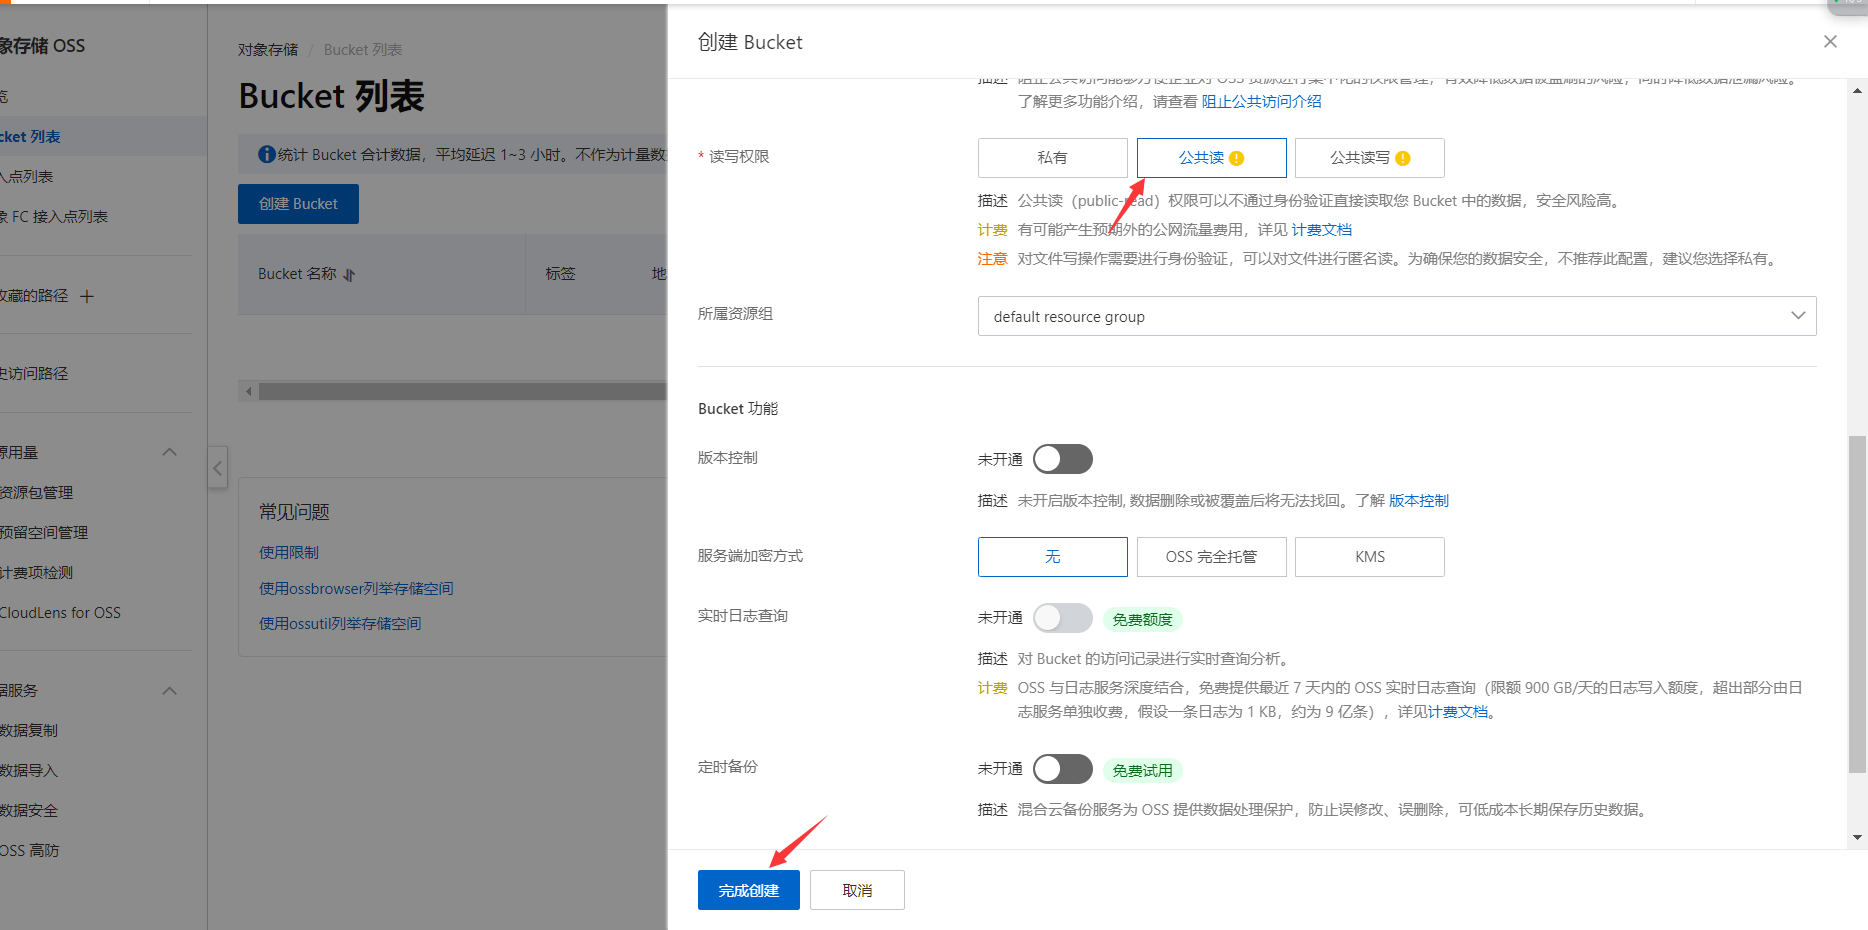Collapse the sidebar with arrow handle
Image resolution: width=1868 pixels, height=930 pixels.
point(217,468)
